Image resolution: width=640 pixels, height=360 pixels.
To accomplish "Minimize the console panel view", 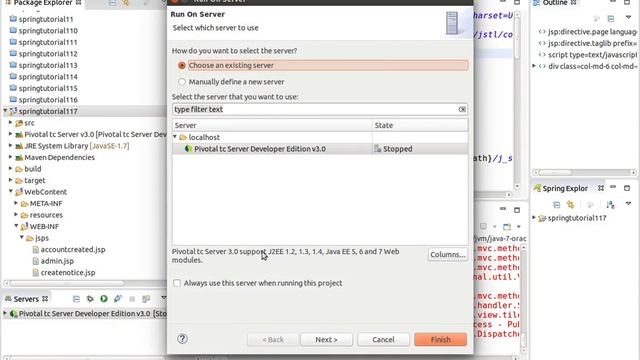I will coord(503,209).
